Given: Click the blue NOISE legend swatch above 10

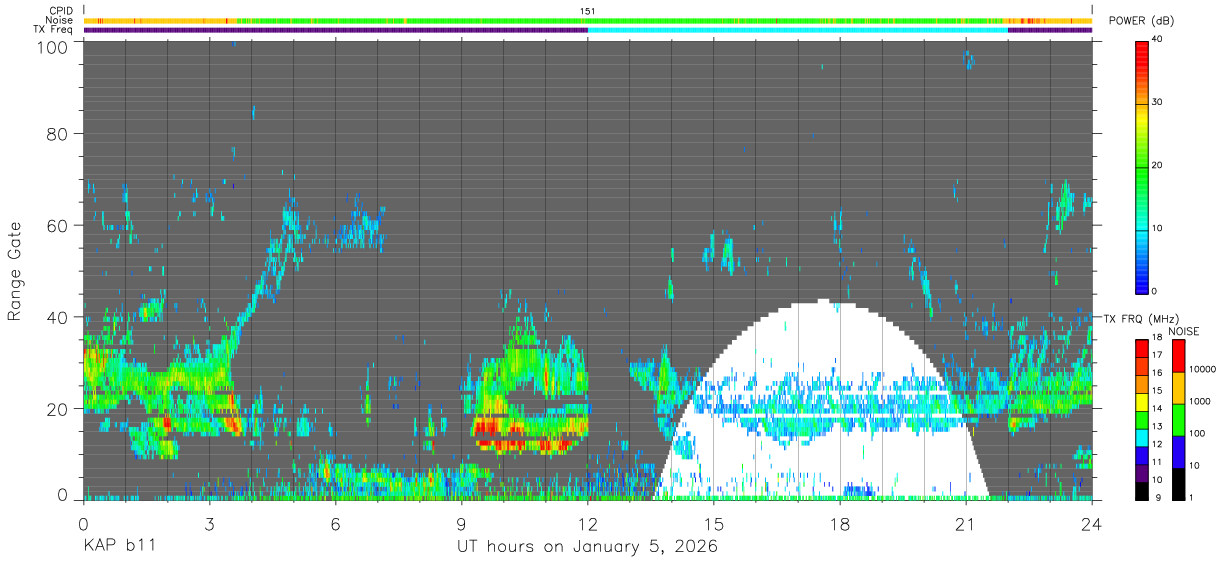Looking at the screenshot, I should [x=1177, y=452].
